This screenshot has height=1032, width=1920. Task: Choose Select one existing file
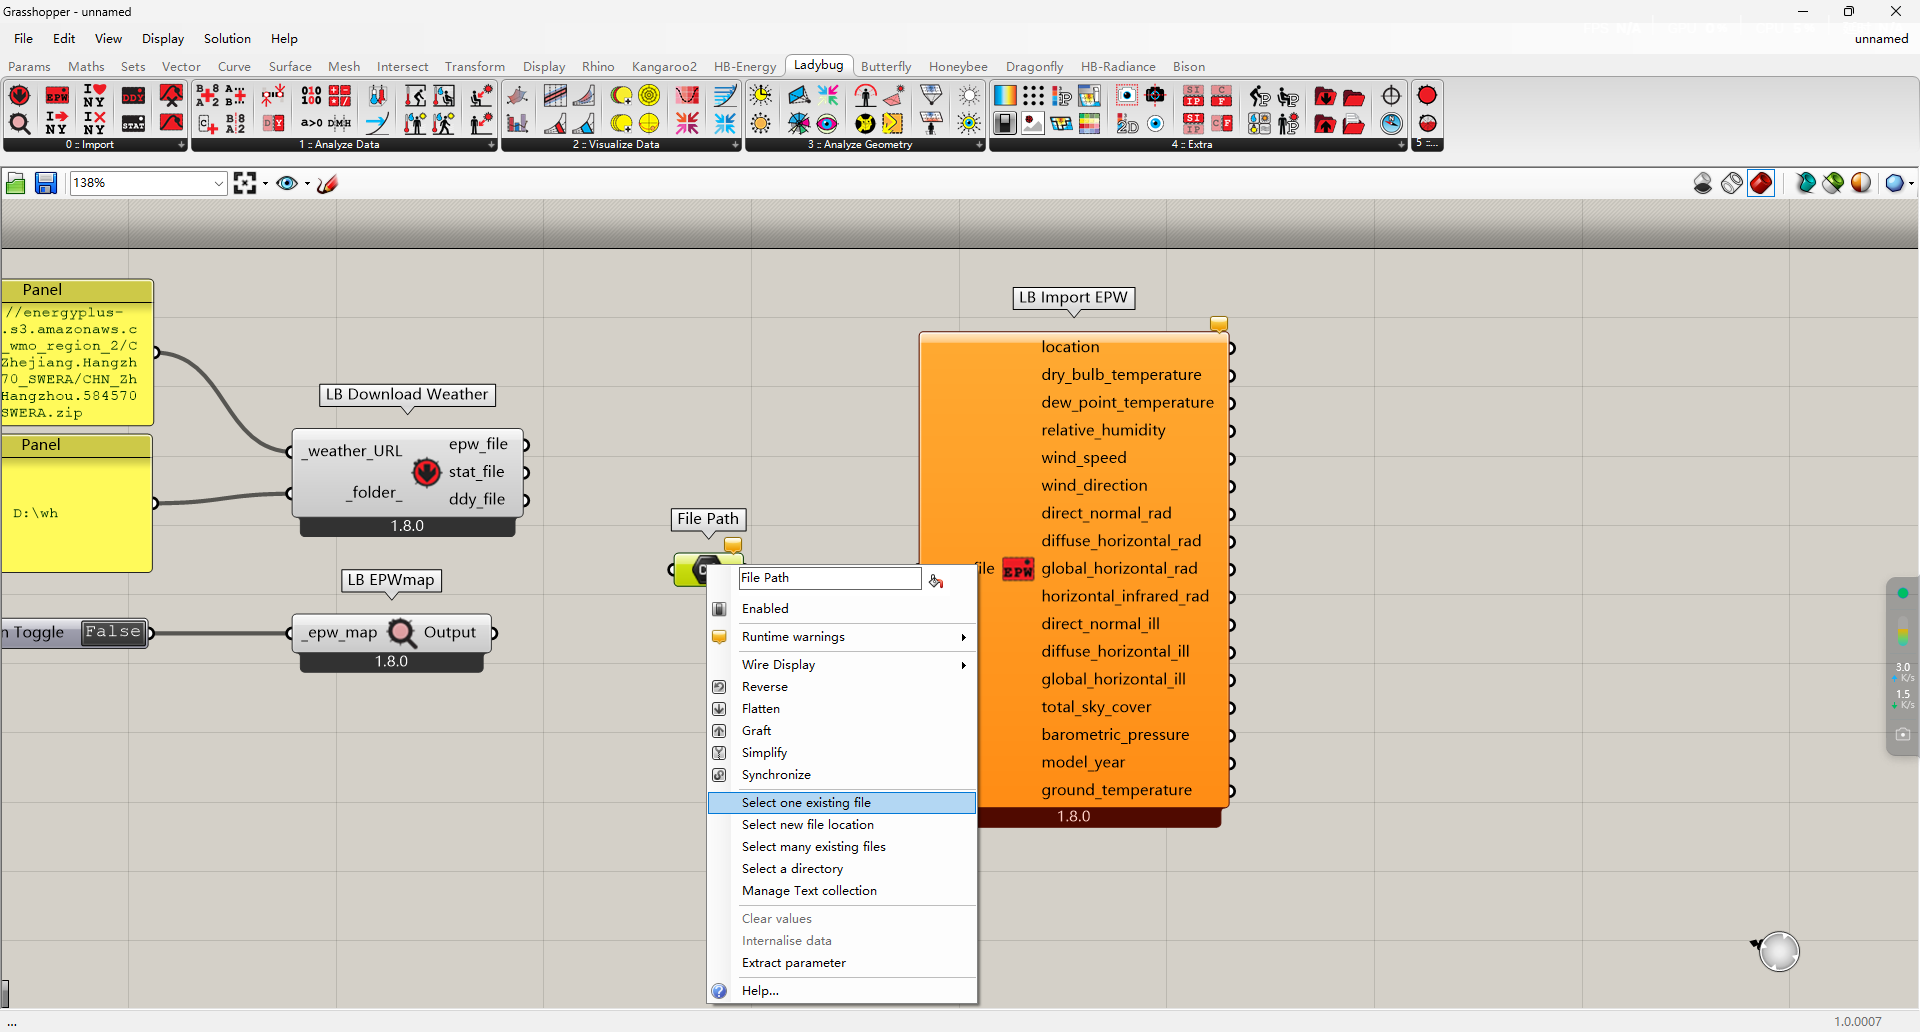click(x=842, y=803)
